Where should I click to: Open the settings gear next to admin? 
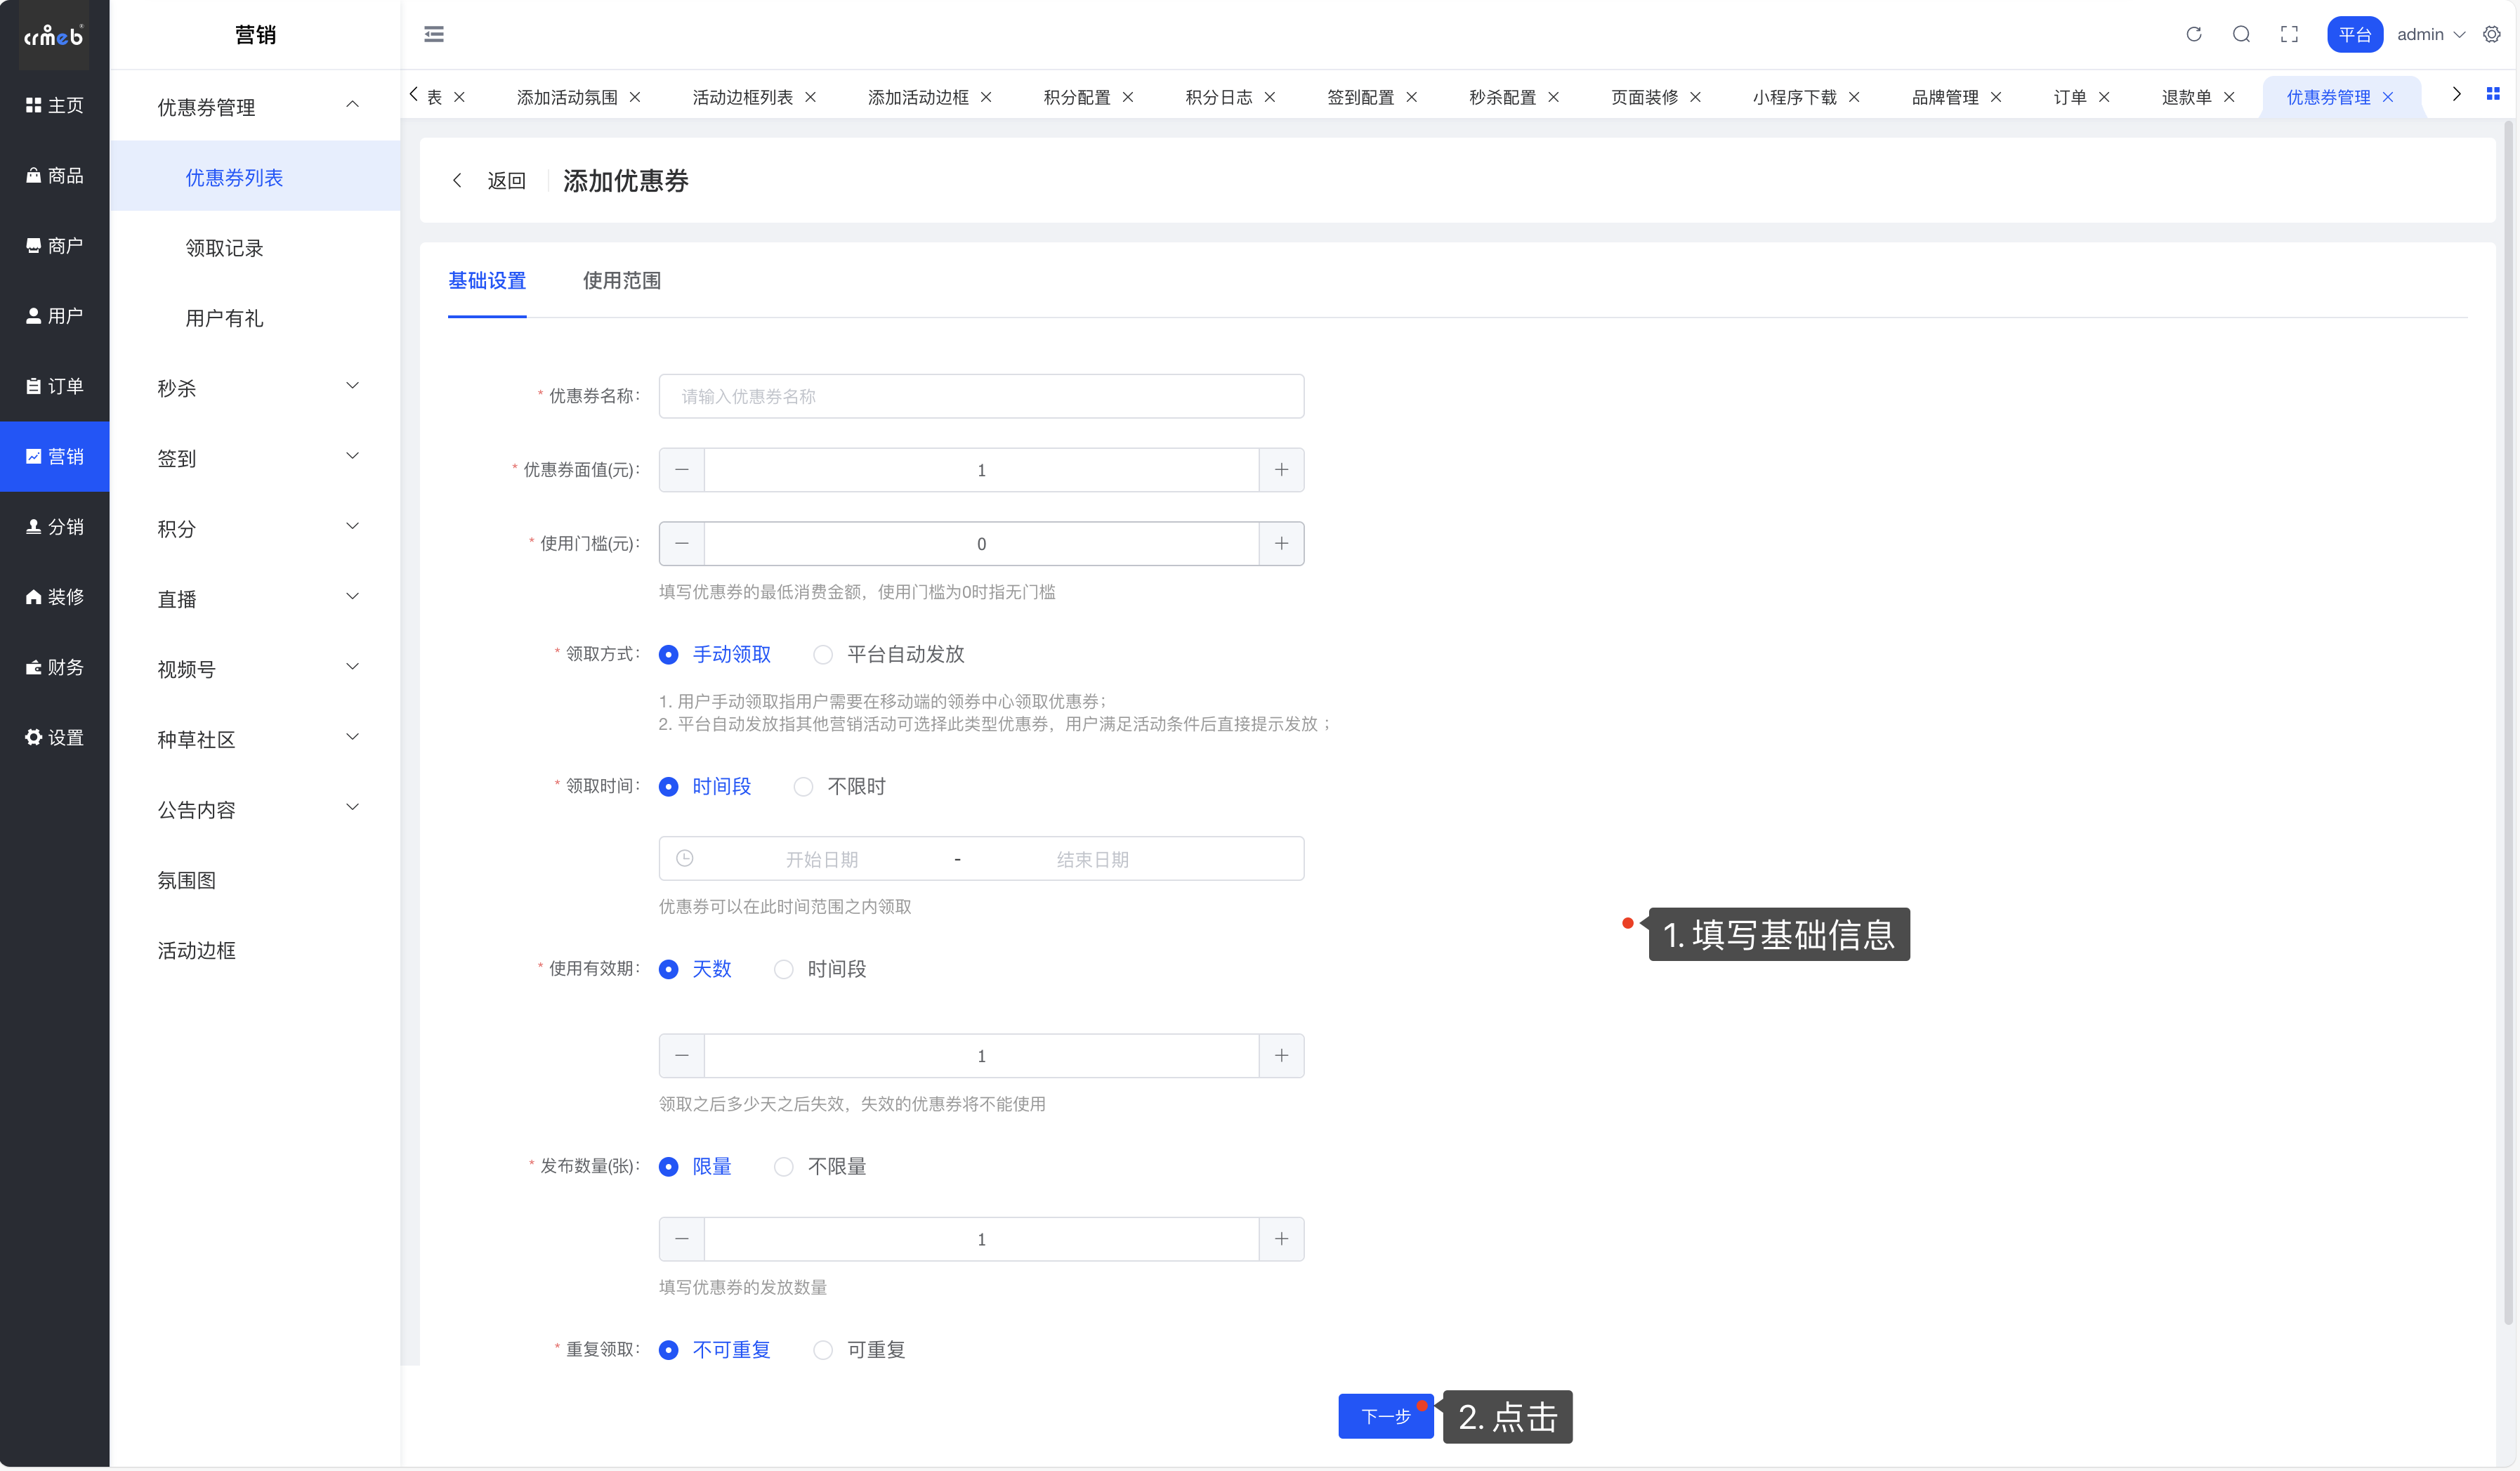coord(2491,34)
